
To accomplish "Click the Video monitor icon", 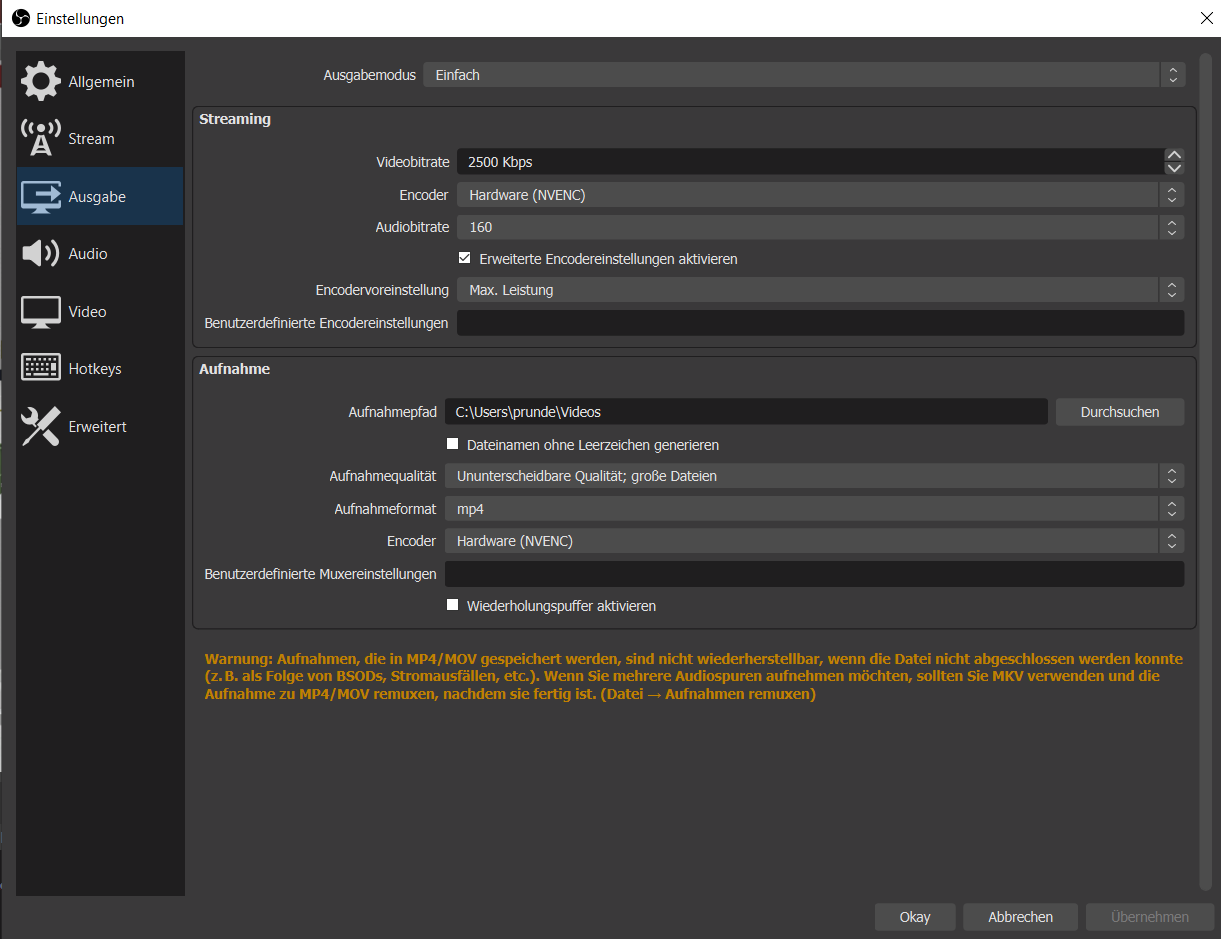I will (41, 312).
